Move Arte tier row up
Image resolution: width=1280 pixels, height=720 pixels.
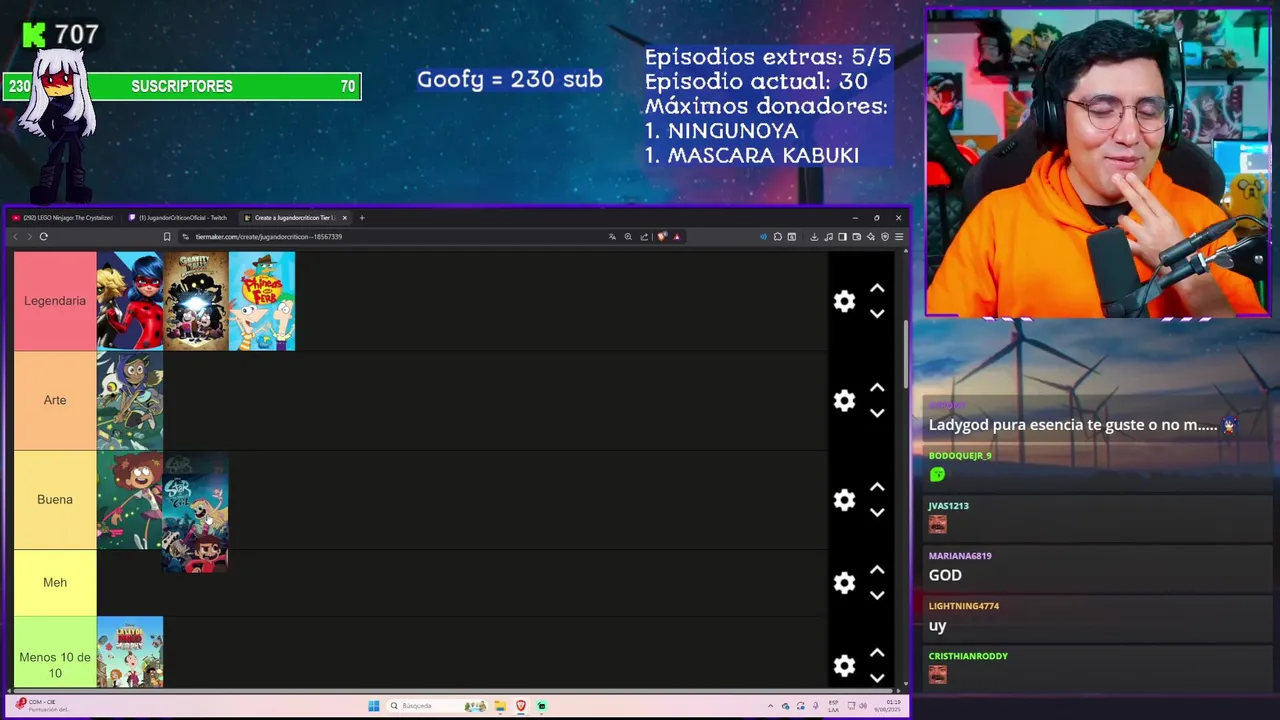(877, 387)
